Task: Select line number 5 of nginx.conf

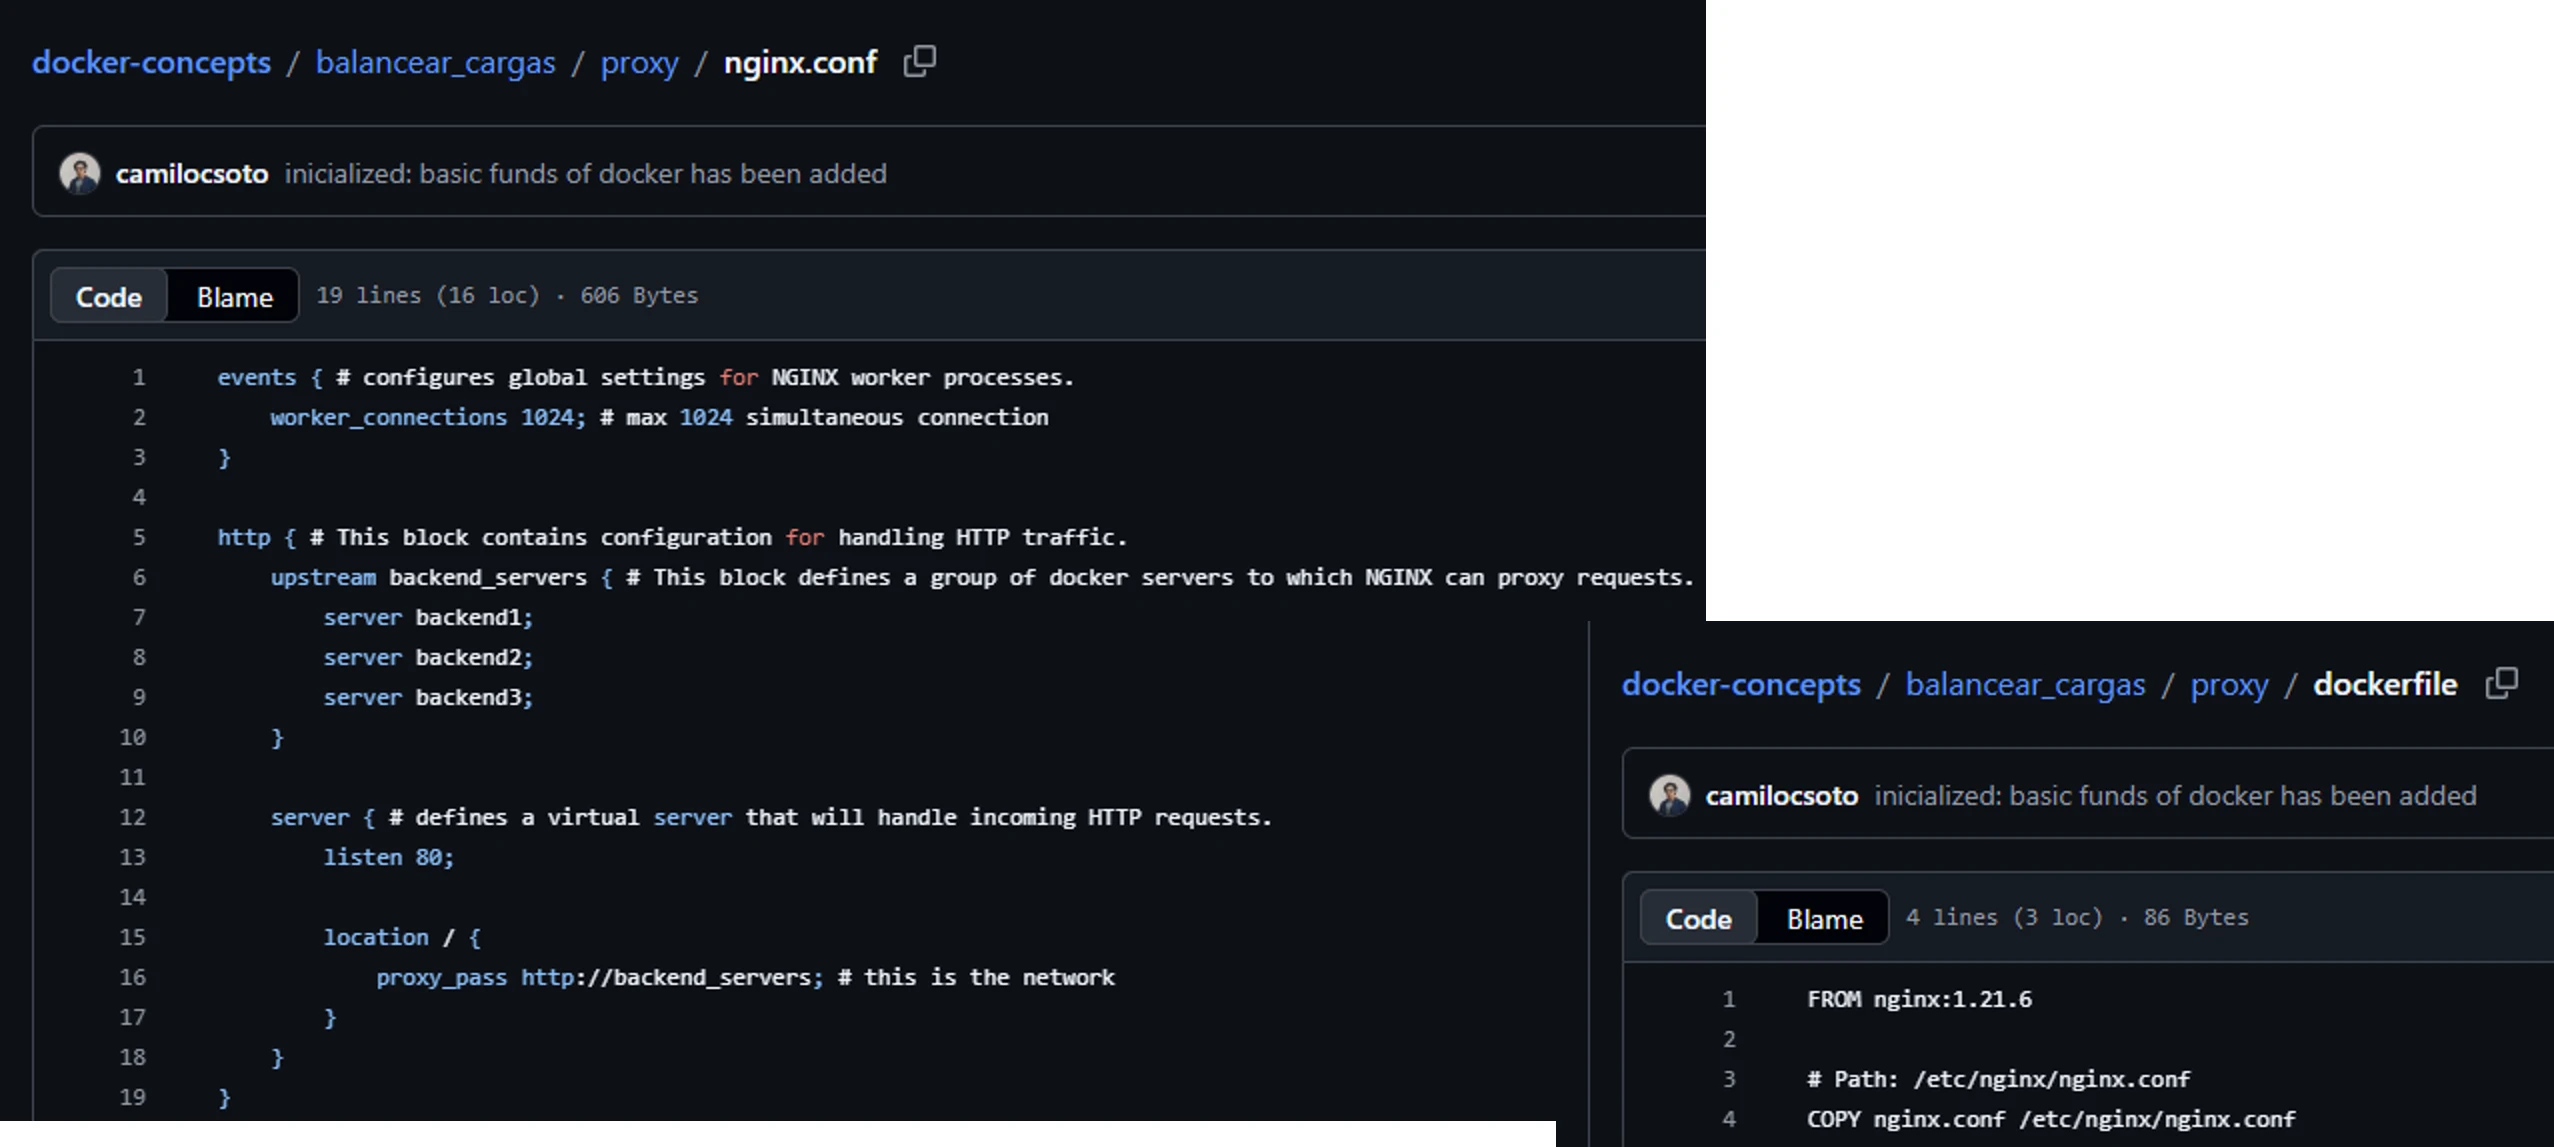Action: [139, 537]
